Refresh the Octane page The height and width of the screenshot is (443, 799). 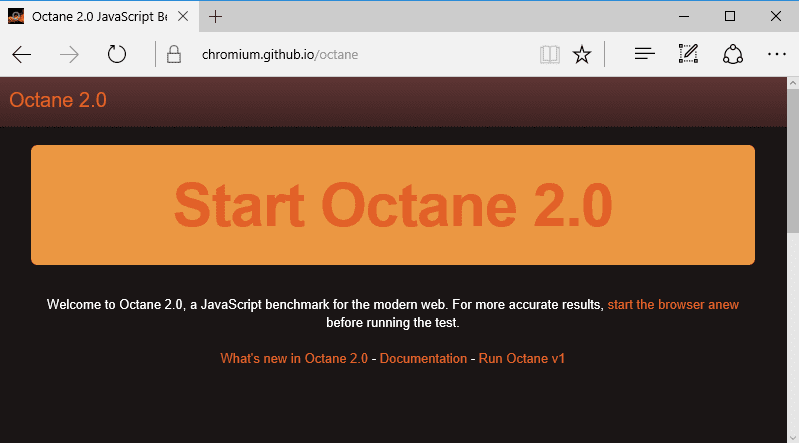[117, 54]
